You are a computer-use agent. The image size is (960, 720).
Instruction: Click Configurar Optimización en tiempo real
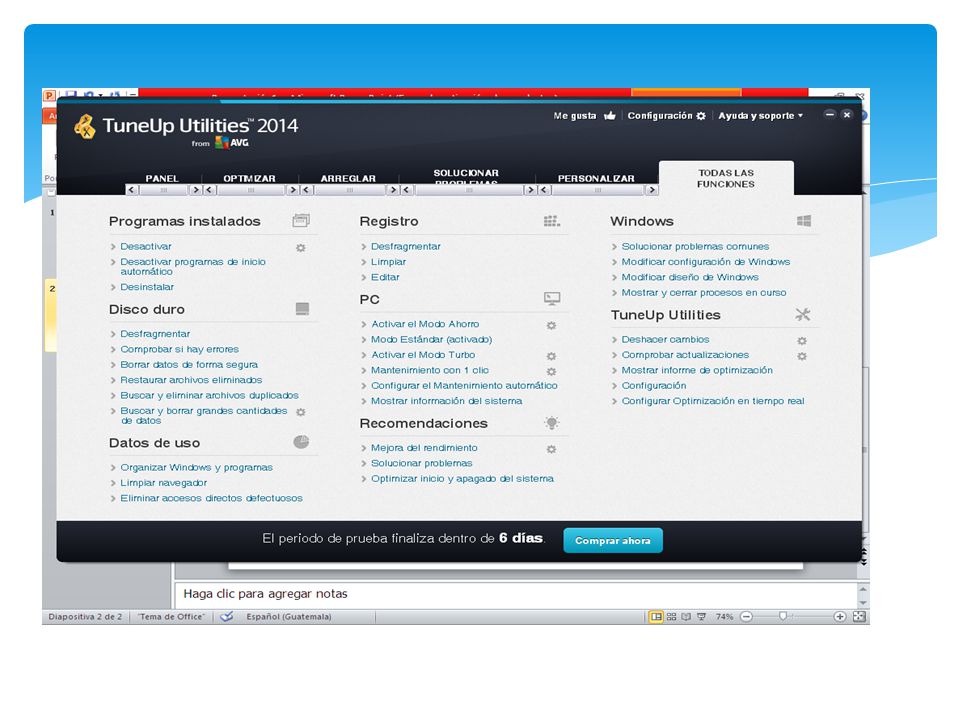click(713, 400)
